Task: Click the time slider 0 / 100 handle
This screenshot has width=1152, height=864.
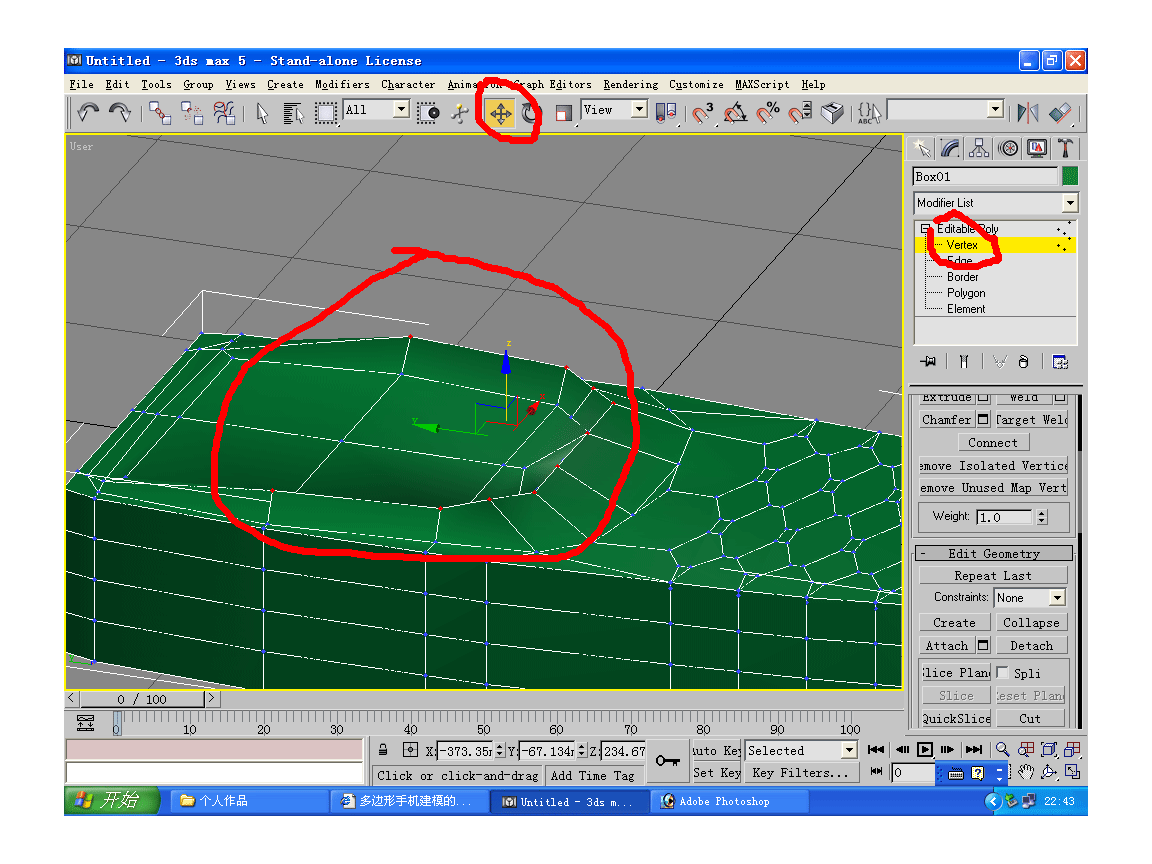Action: [x=142, y=699]
